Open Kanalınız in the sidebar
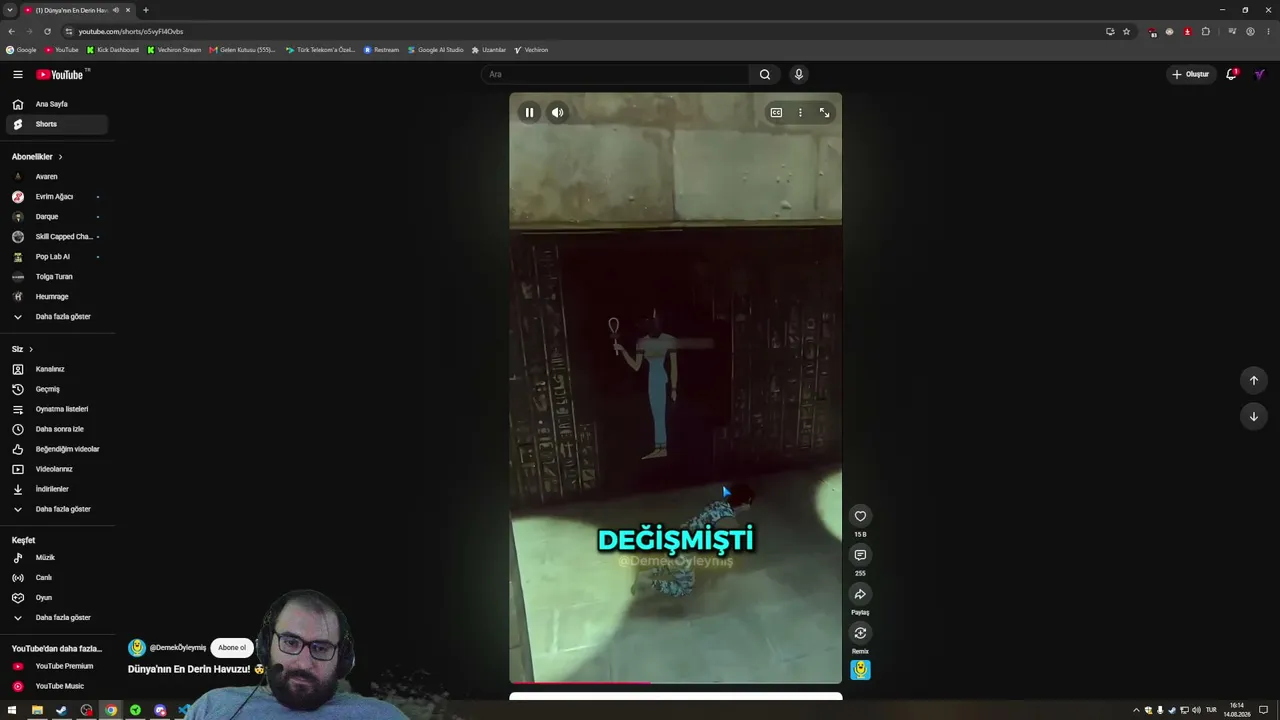 pyautogui.click(x=57, y=369)
